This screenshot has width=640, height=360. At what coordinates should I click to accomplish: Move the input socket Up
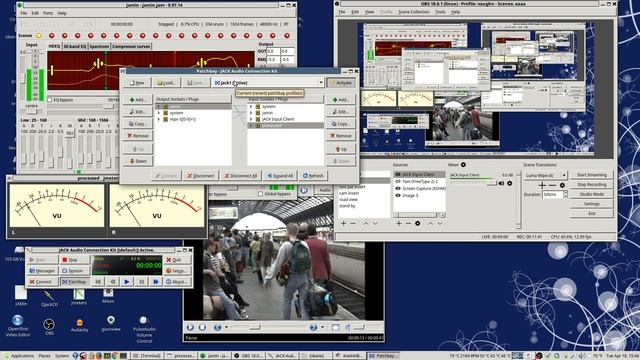click(x=340, y=149)
